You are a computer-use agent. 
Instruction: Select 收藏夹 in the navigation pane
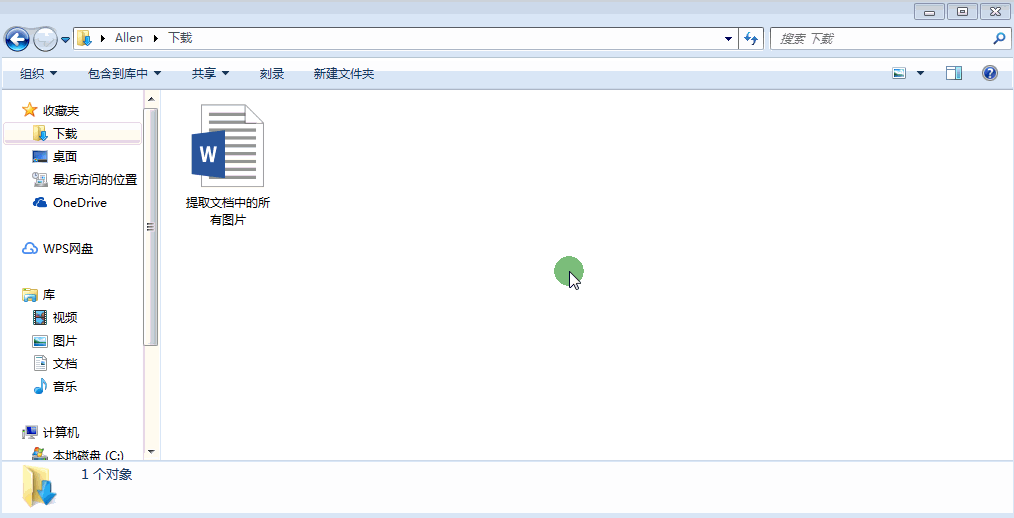pyautogui.click(x=61, y=111)
